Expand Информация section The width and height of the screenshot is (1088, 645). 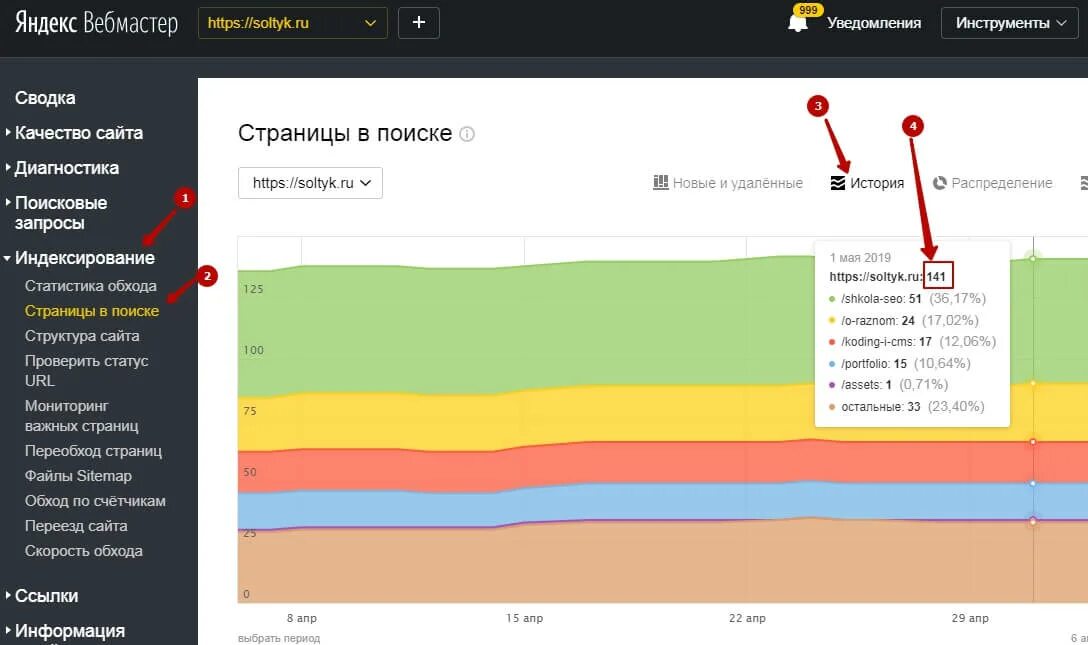[x=70, y=631]
